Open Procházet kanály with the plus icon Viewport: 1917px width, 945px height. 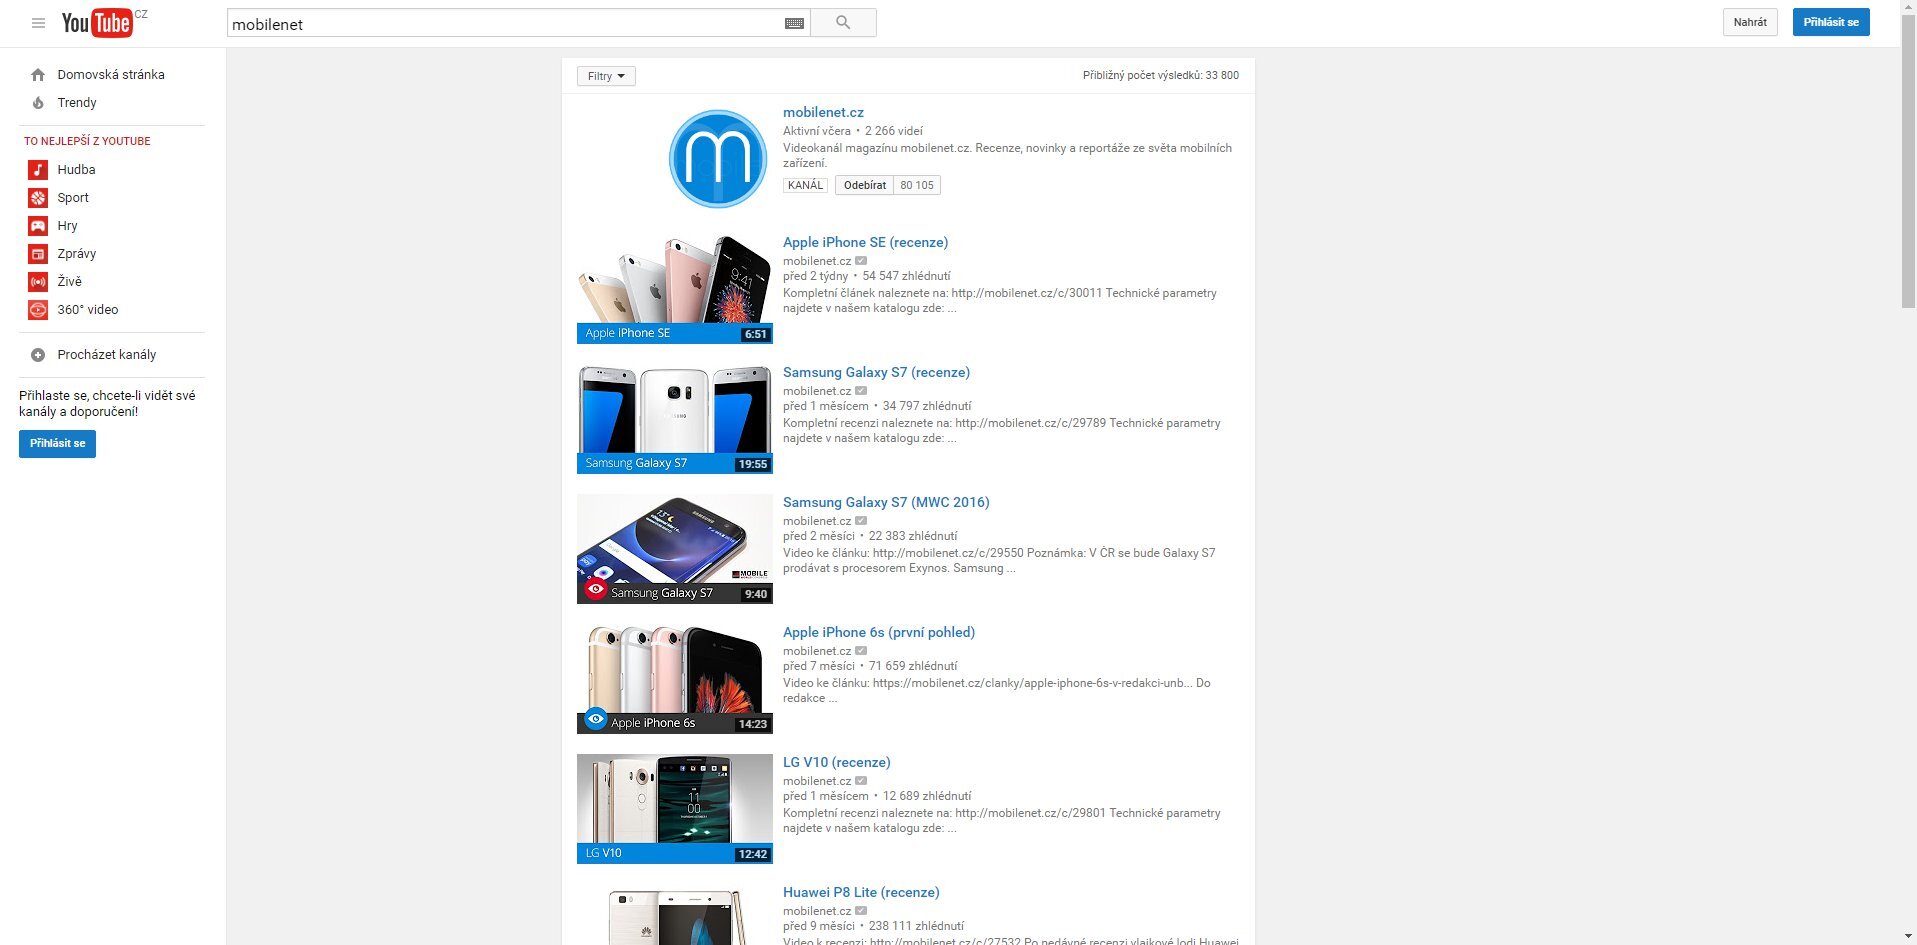pos(38,354)
